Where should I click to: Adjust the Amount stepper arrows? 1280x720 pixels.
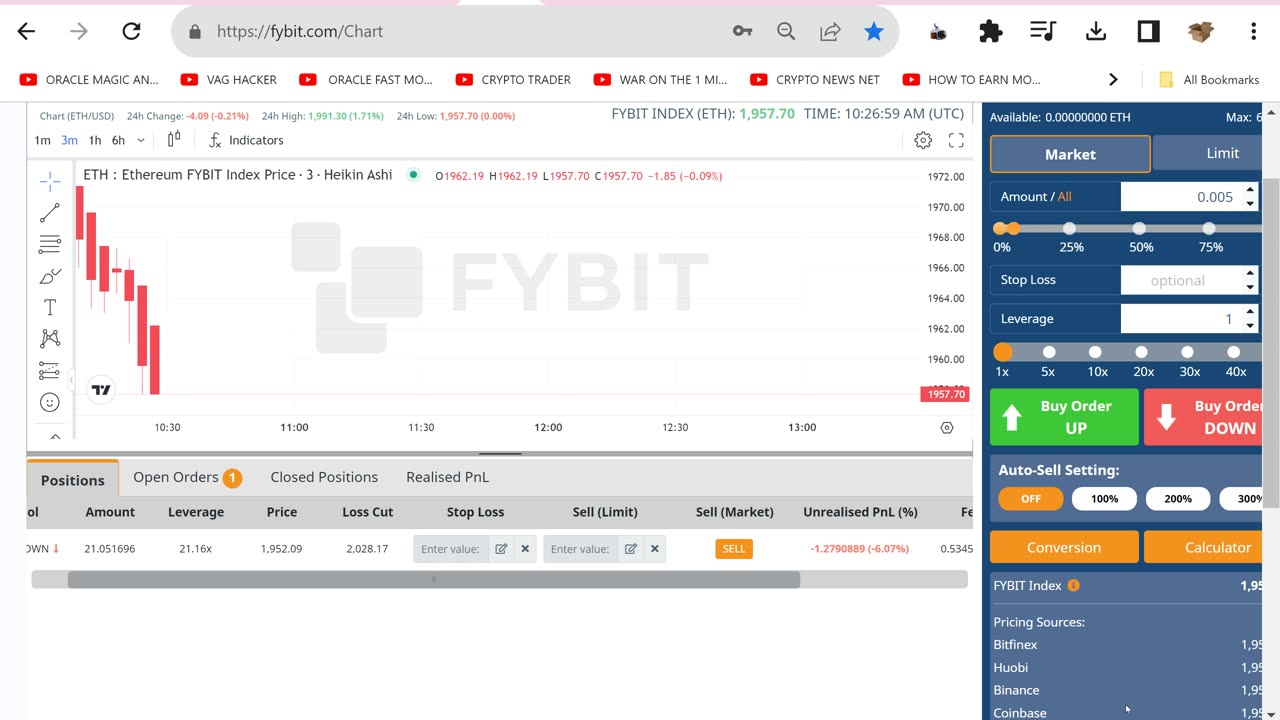(x=1250, y=197)
